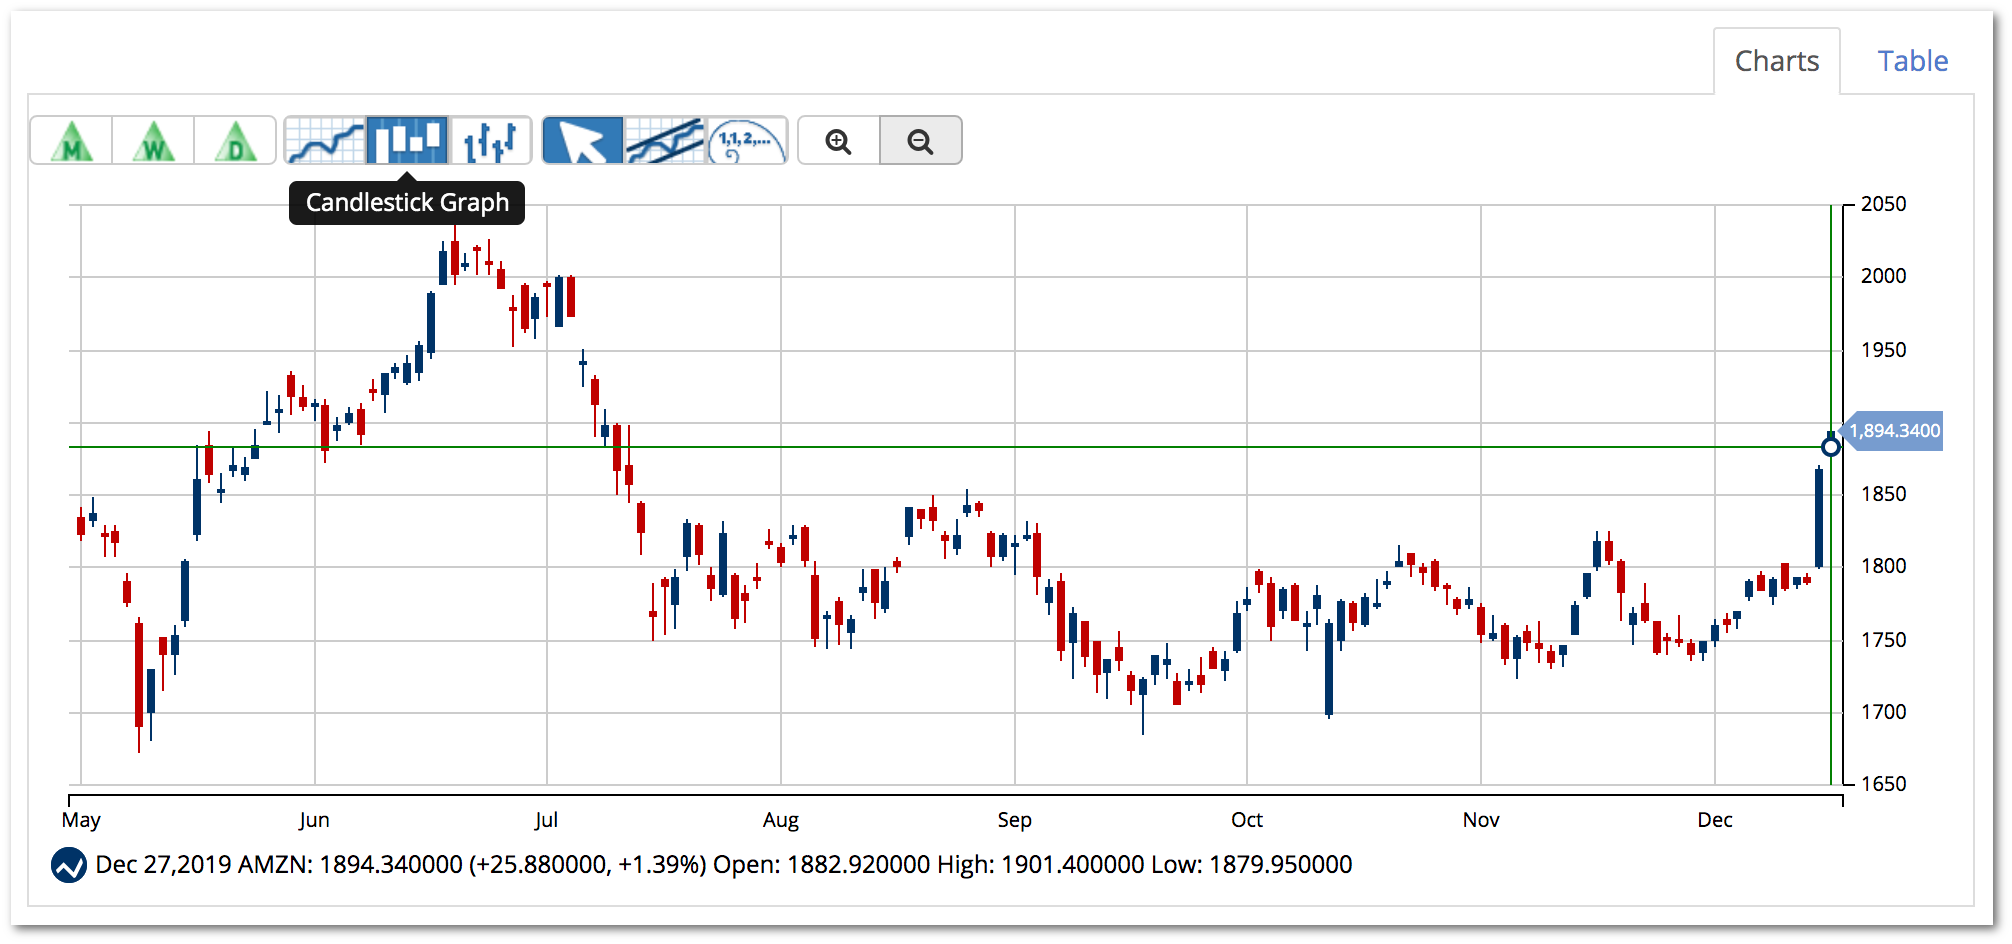Switch to the Table tab
2012x944 pixels.
1912,61
